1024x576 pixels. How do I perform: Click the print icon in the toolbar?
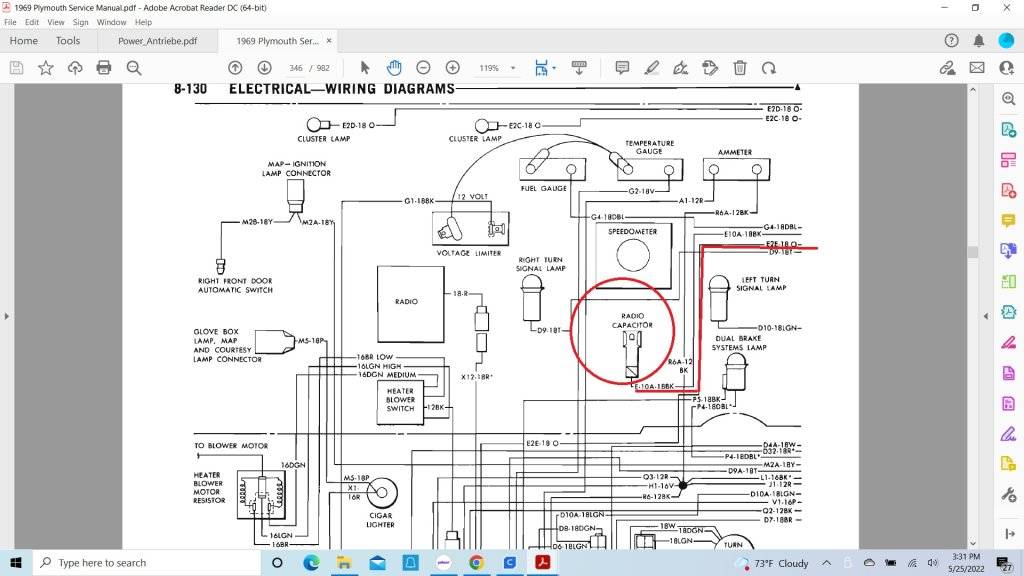point(104,68)
